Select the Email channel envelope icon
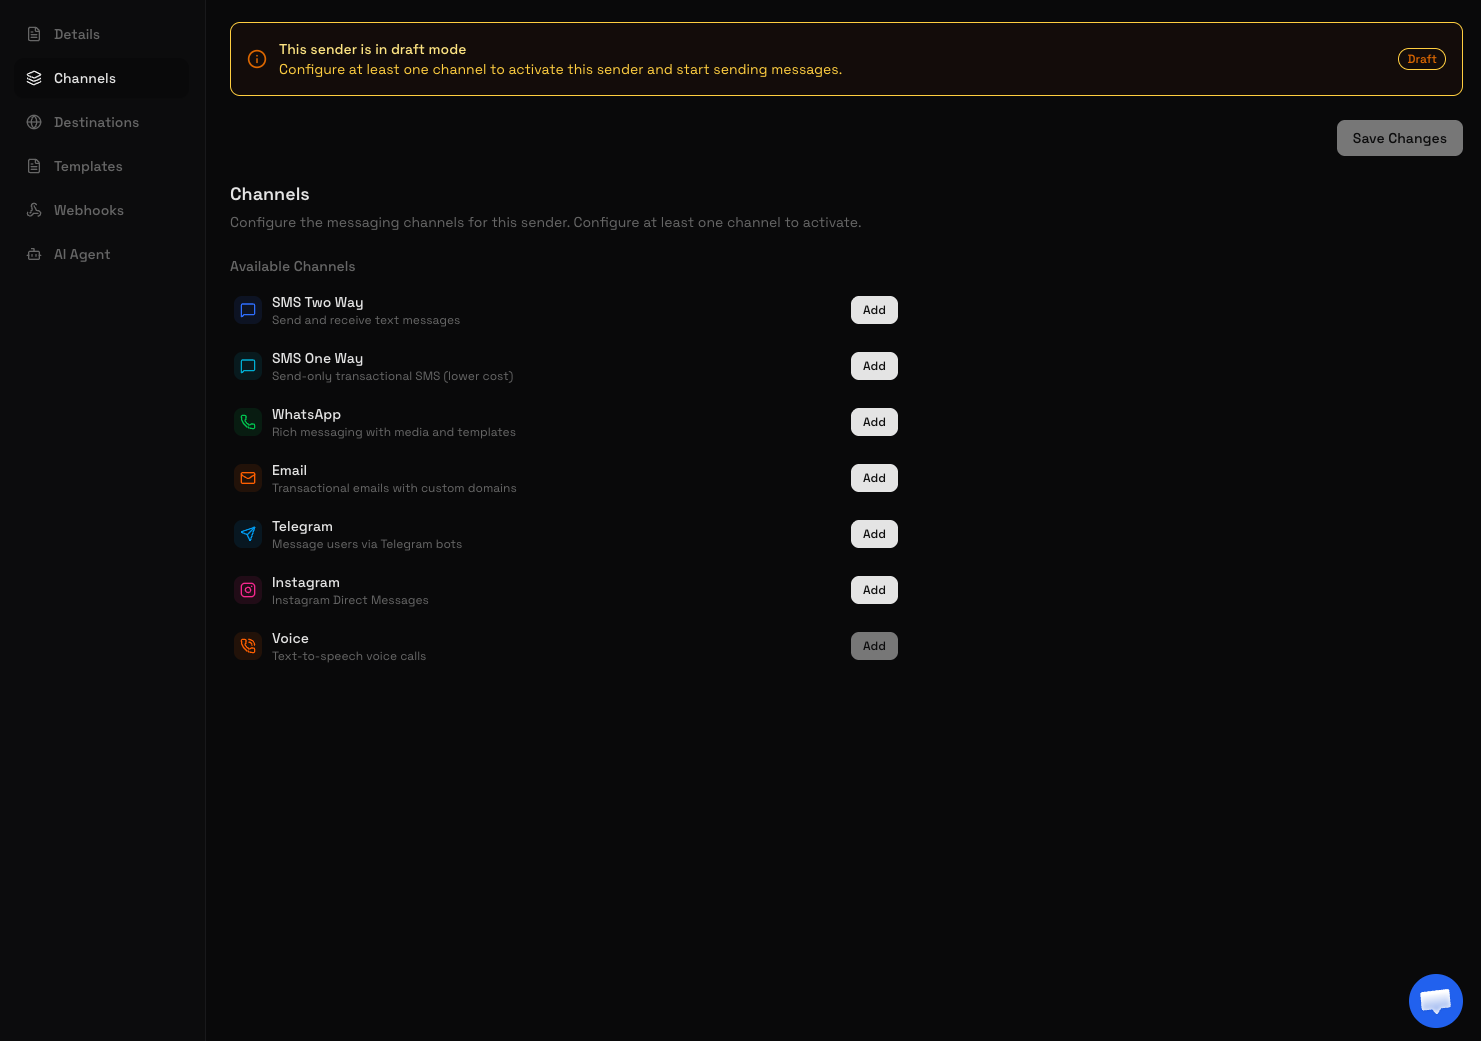Screen dimensions: 1481x1041 coord(248,478)
